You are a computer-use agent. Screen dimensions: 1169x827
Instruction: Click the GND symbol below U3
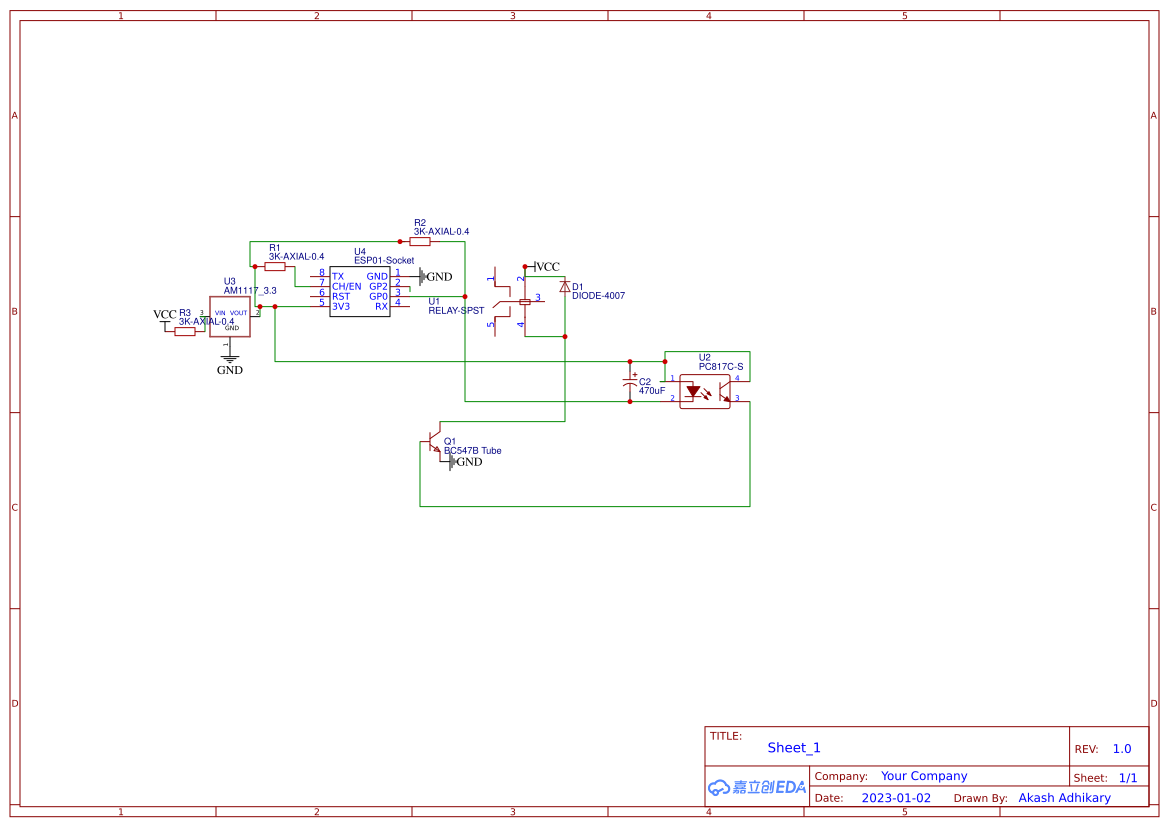click(x=229, y=357)
